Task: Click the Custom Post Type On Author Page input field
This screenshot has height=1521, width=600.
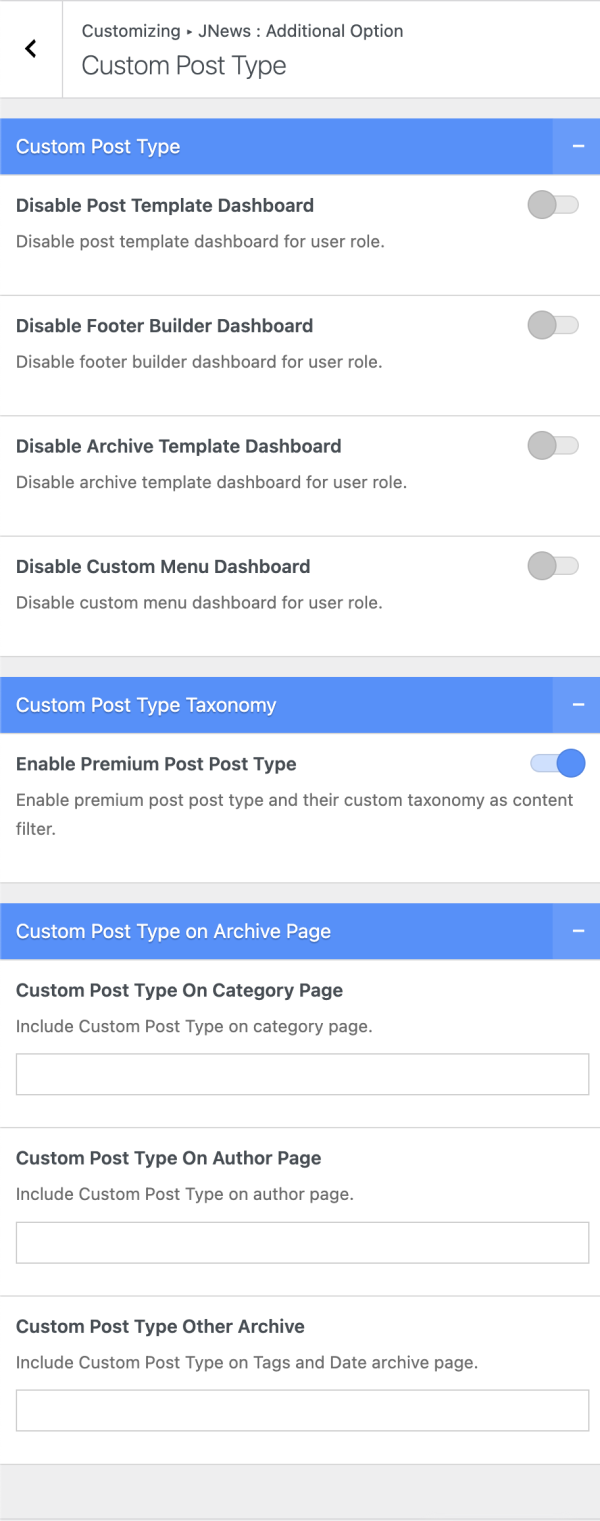Action: [x=300, y=1241]
